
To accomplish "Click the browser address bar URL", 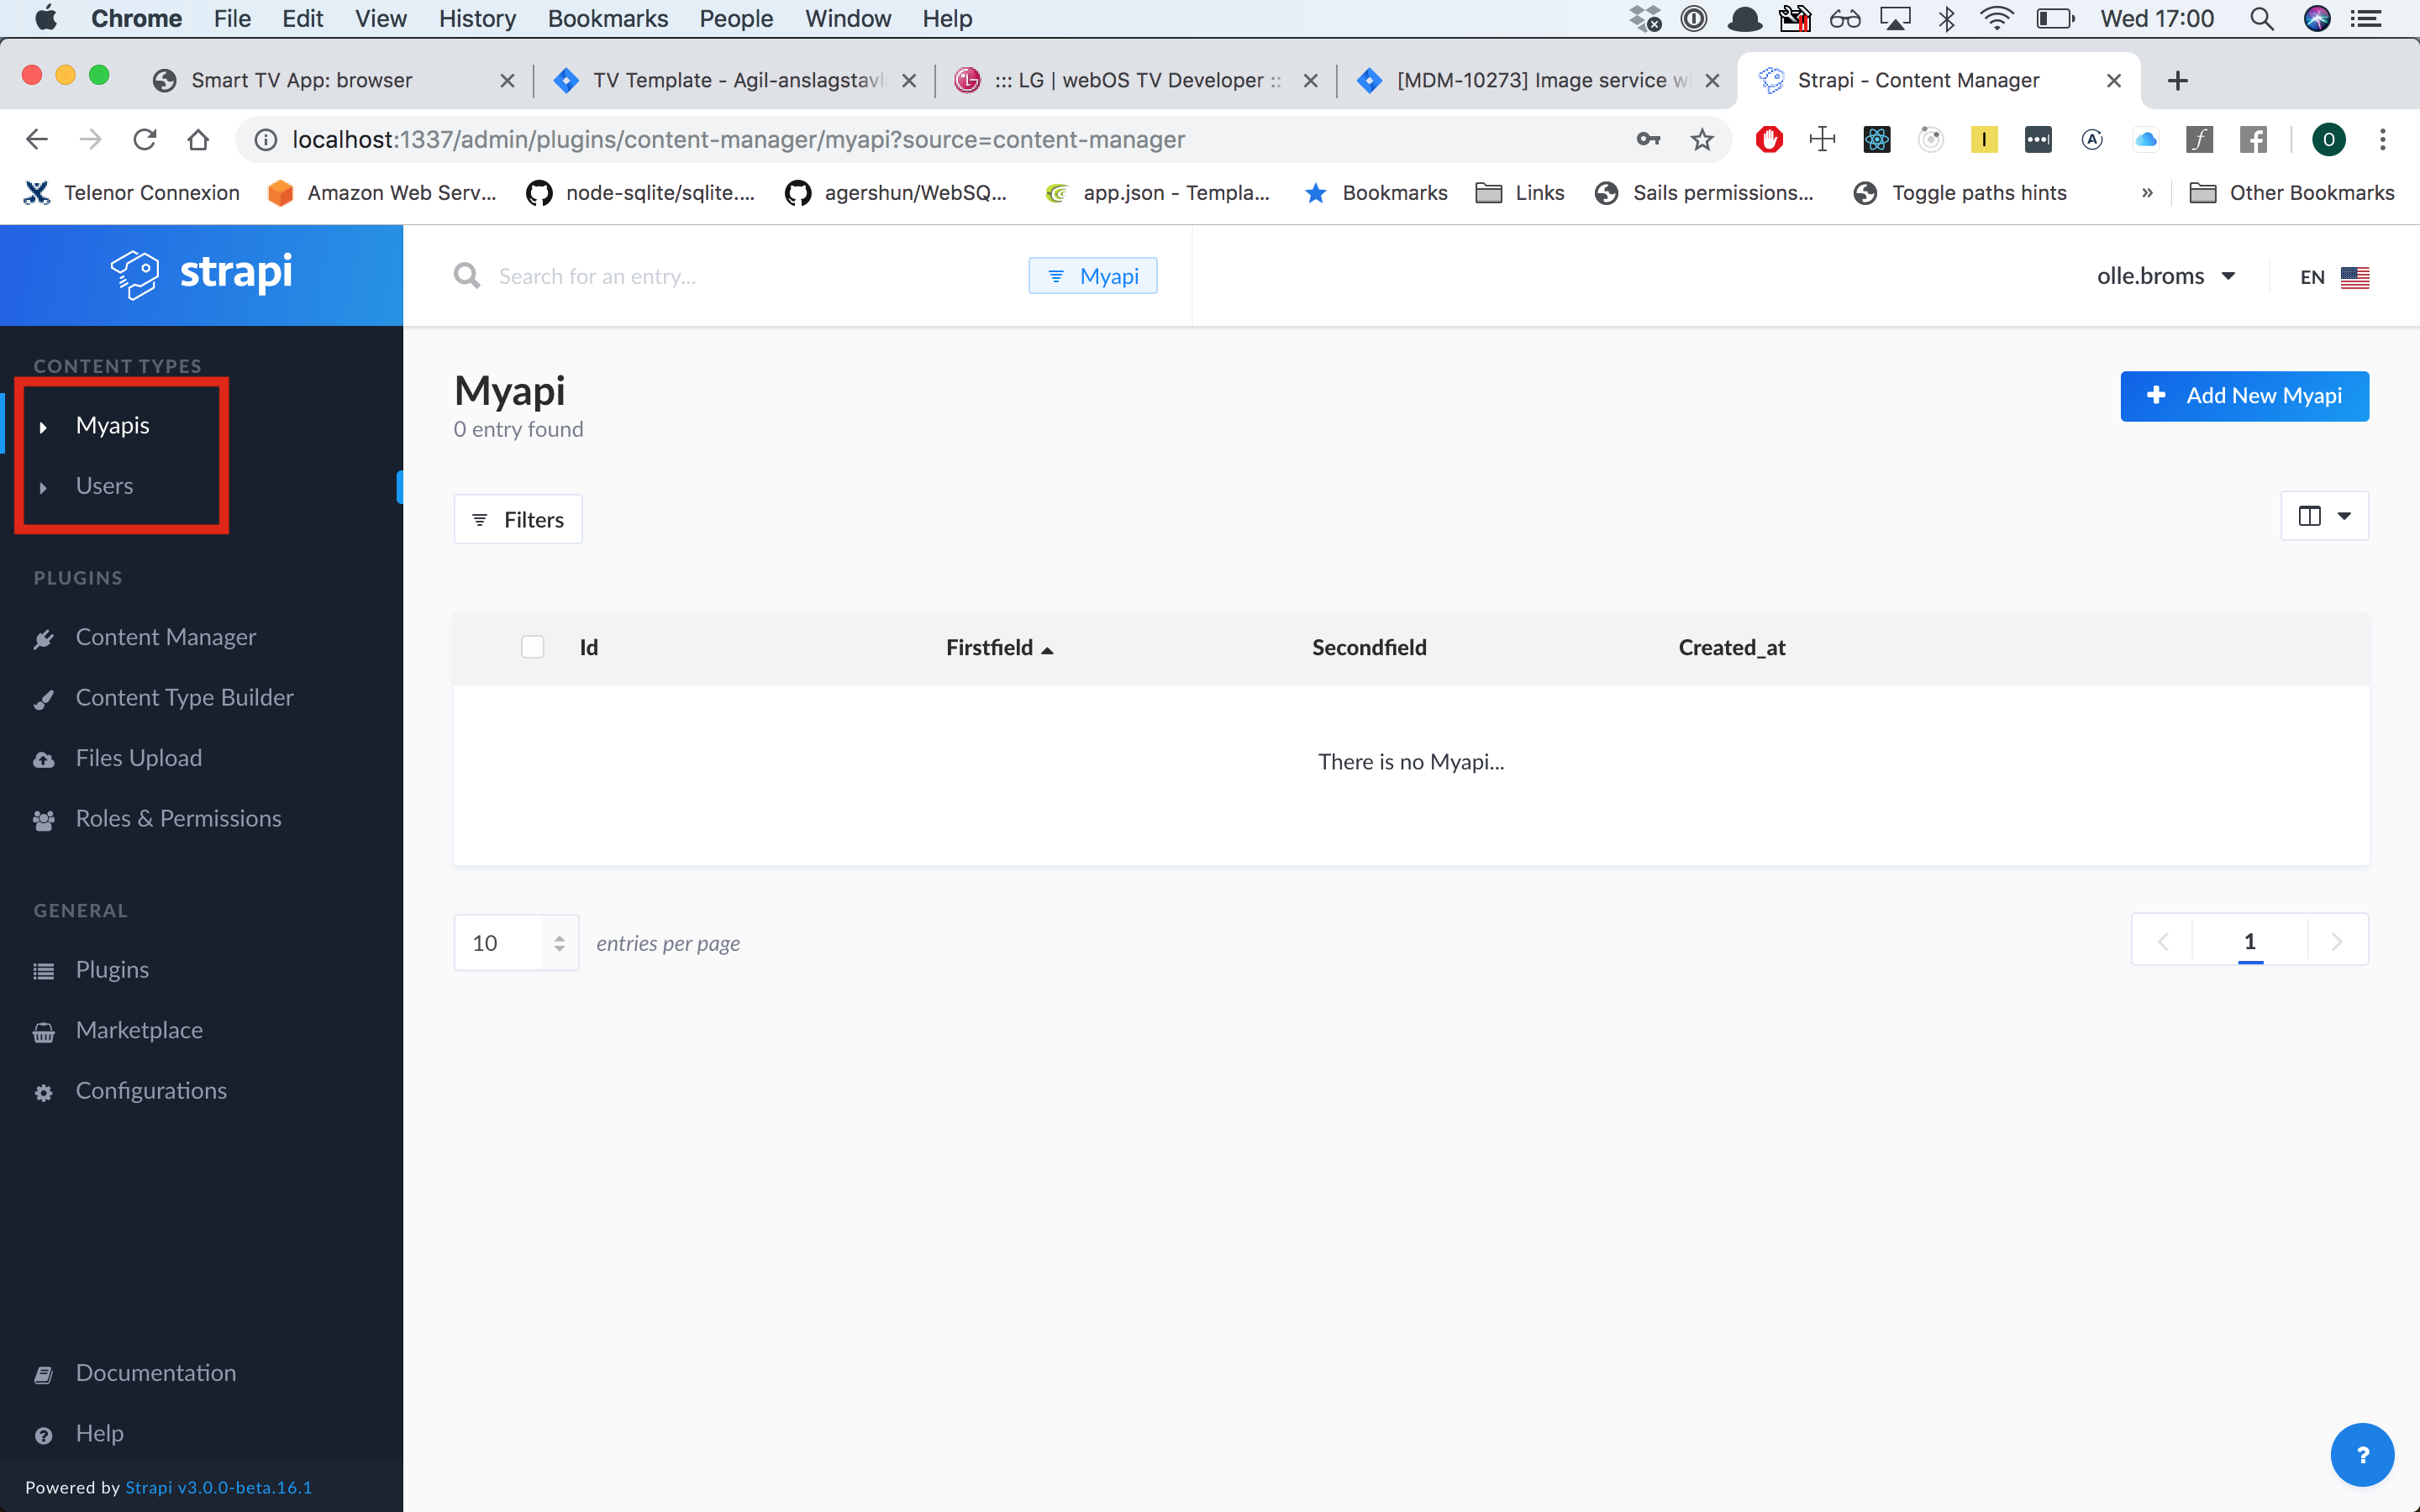I will (x=738, y=140).
